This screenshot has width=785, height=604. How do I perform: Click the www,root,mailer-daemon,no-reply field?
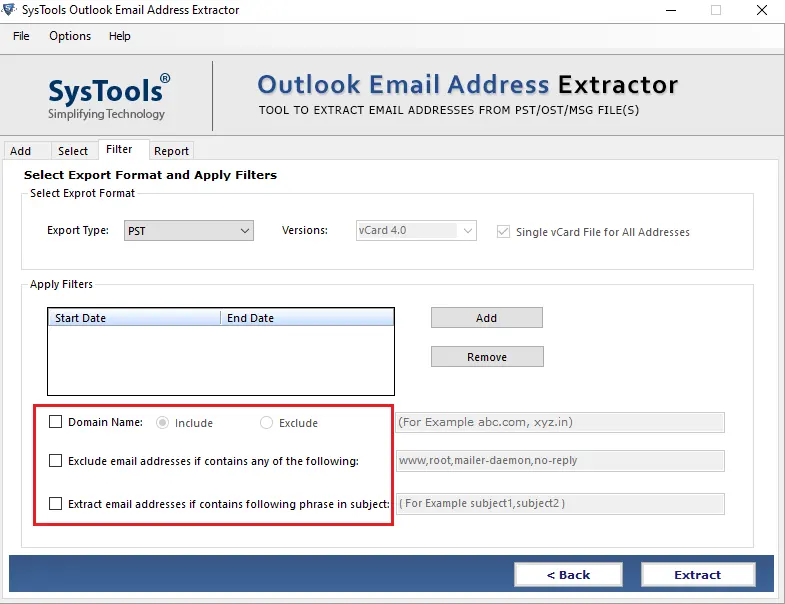(560, 461)
